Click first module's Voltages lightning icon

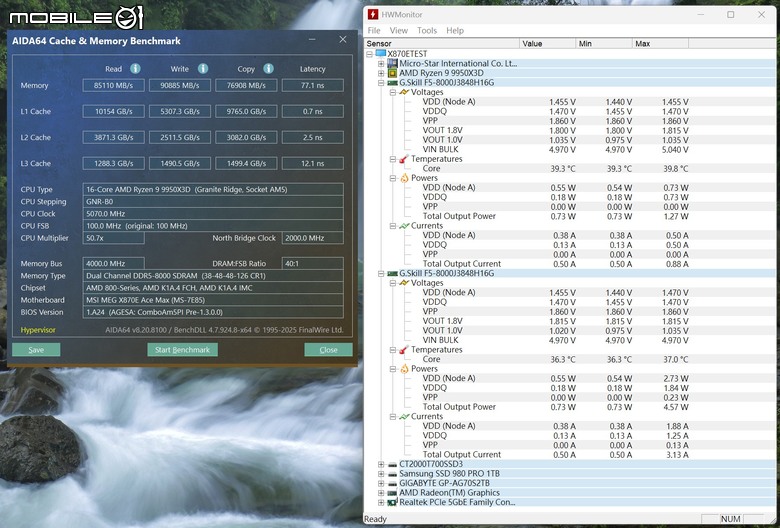coord(403,92)
